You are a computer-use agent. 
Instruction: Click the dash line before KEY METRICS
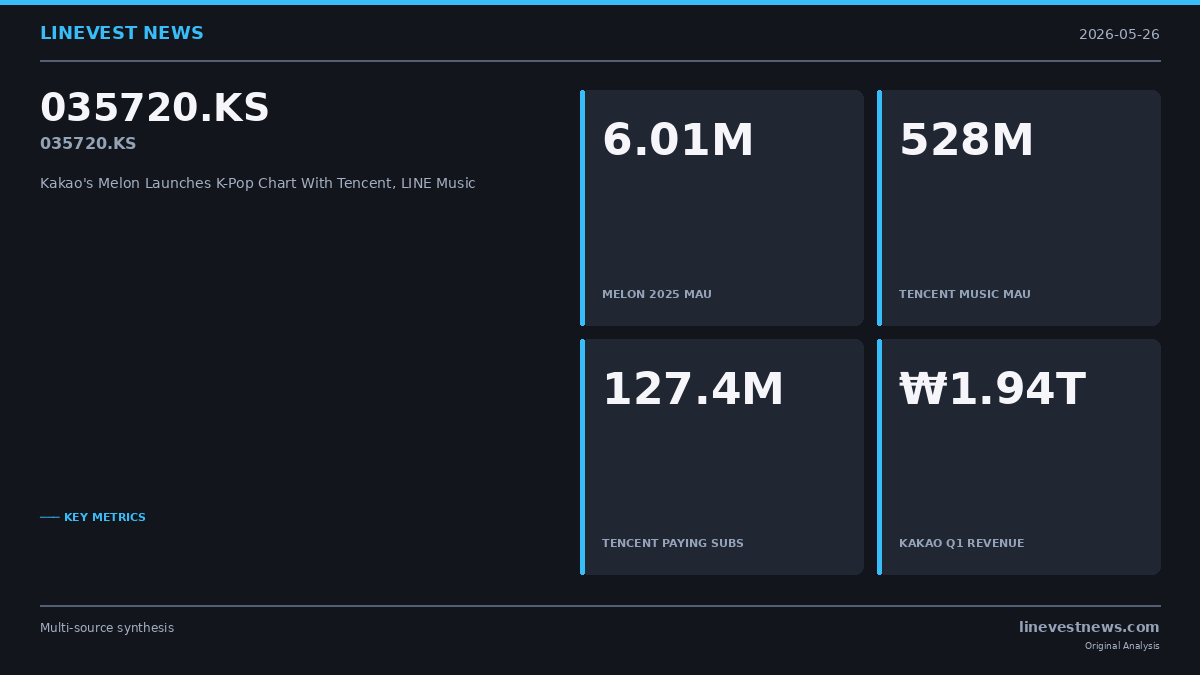50,518
